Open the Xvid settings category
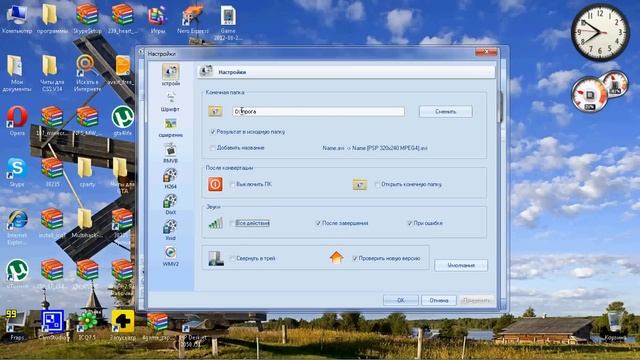Screen dimensions: 640x360 (x=171, y=230)
